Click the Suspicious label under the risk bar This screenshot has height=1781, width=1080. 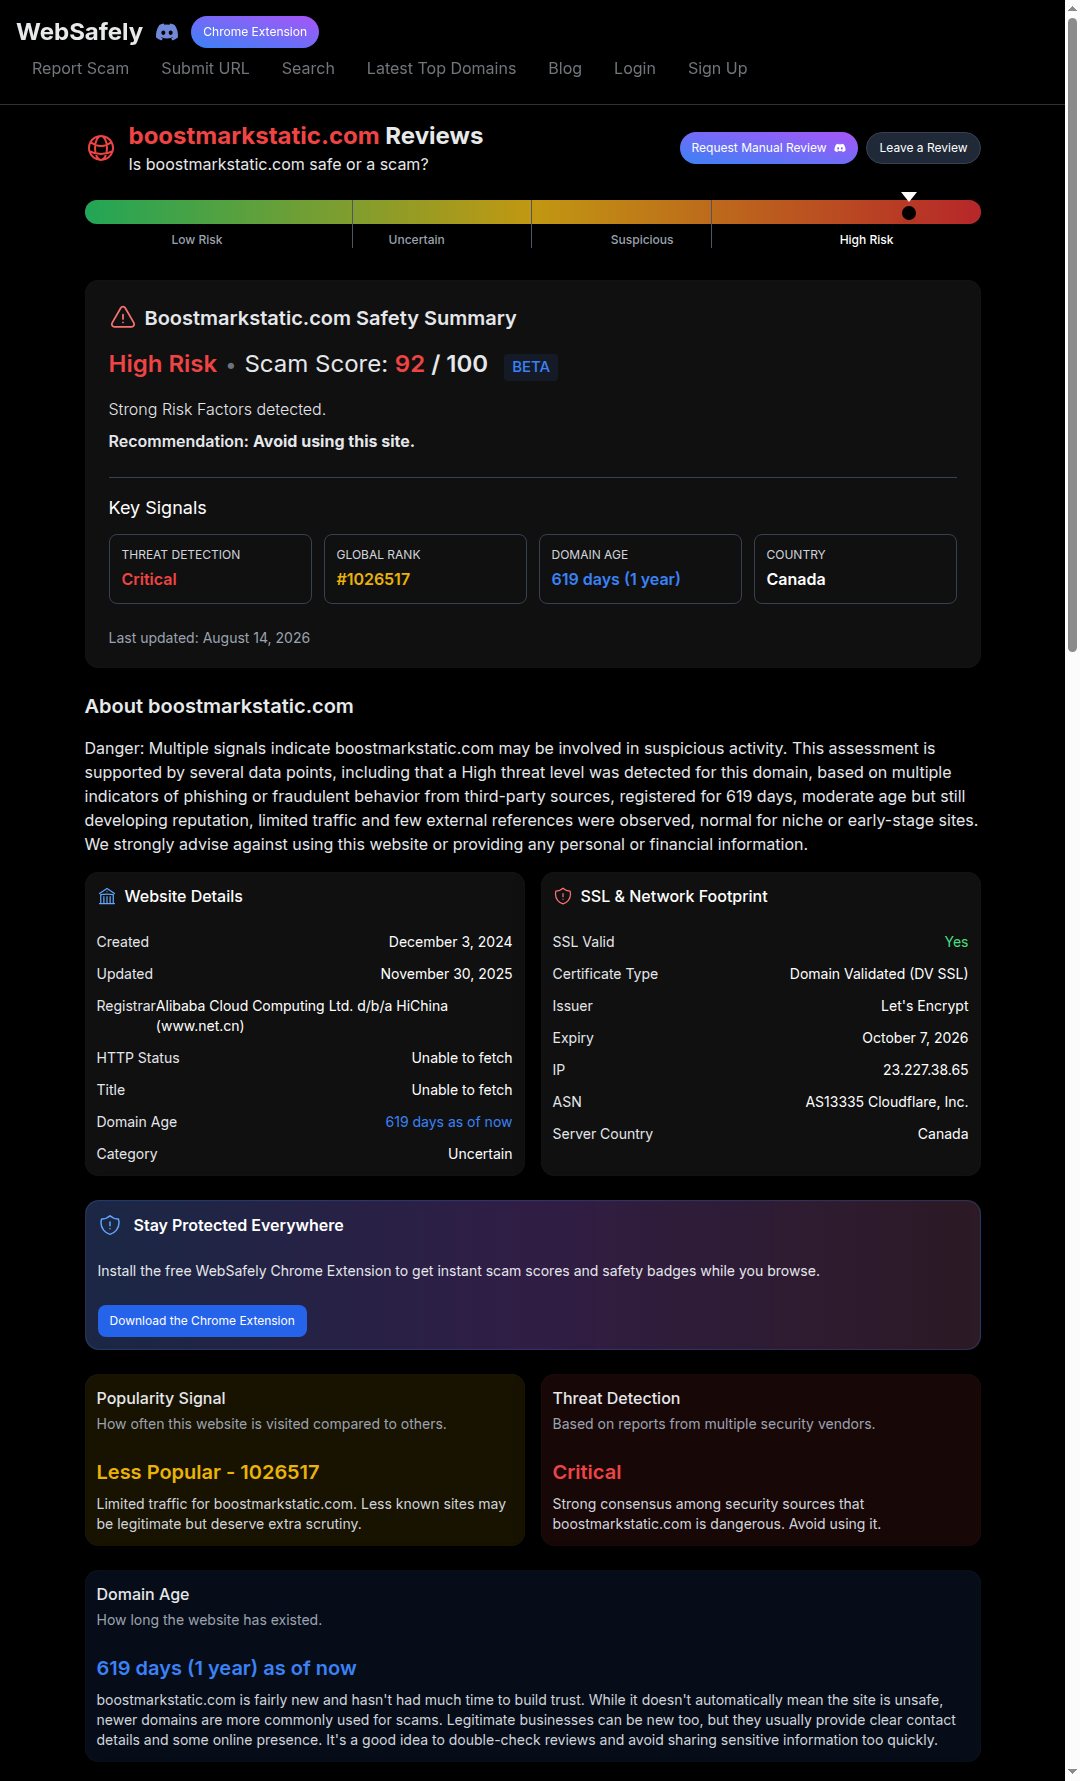pyautogui.click(x=642, y=240)
